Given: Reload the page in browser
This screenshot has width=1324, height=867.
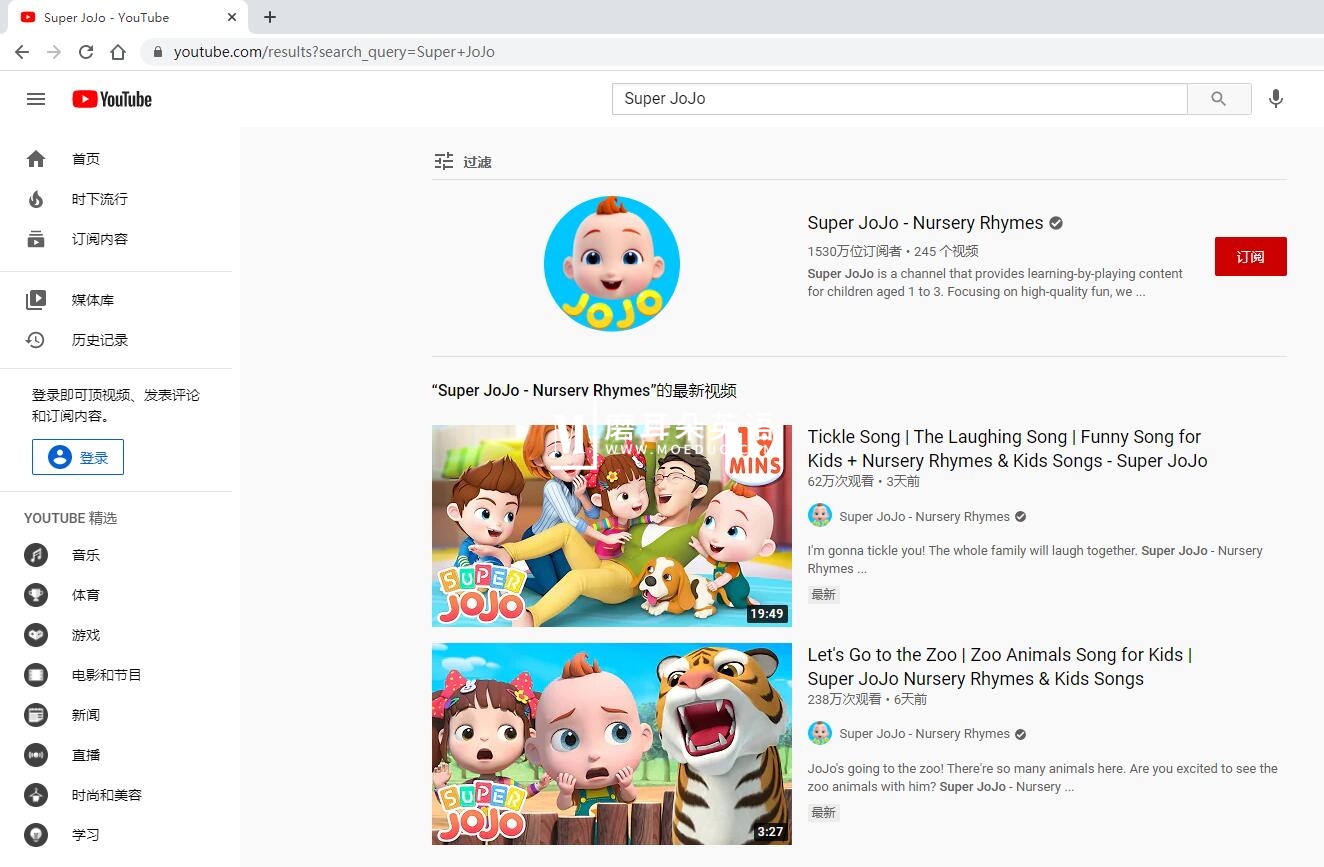Looking at the screenshot, I should [86, 52].
